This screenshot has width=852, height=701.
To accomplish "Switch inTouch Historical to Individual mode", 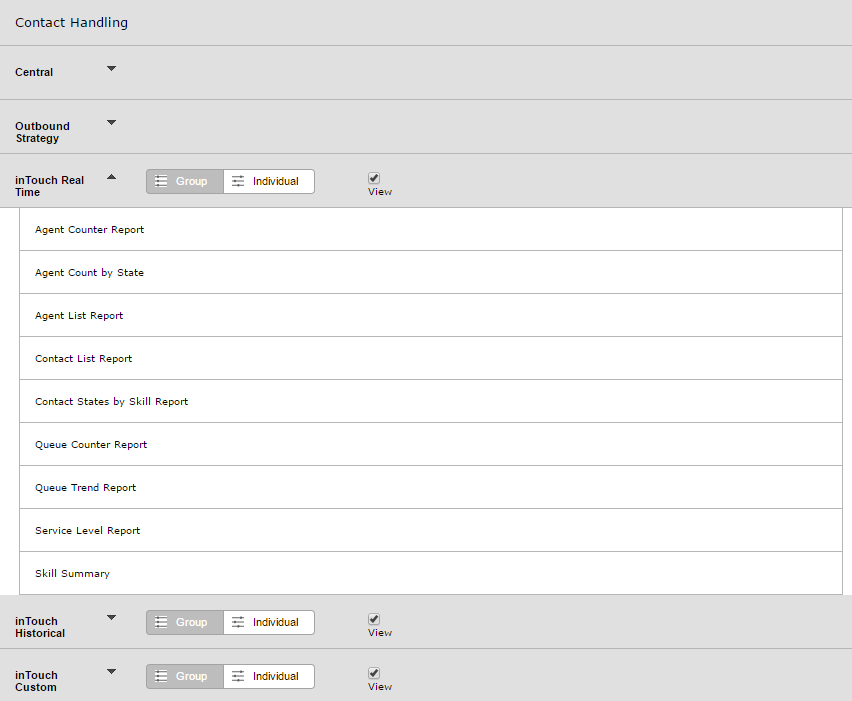I will coord(268,622).
